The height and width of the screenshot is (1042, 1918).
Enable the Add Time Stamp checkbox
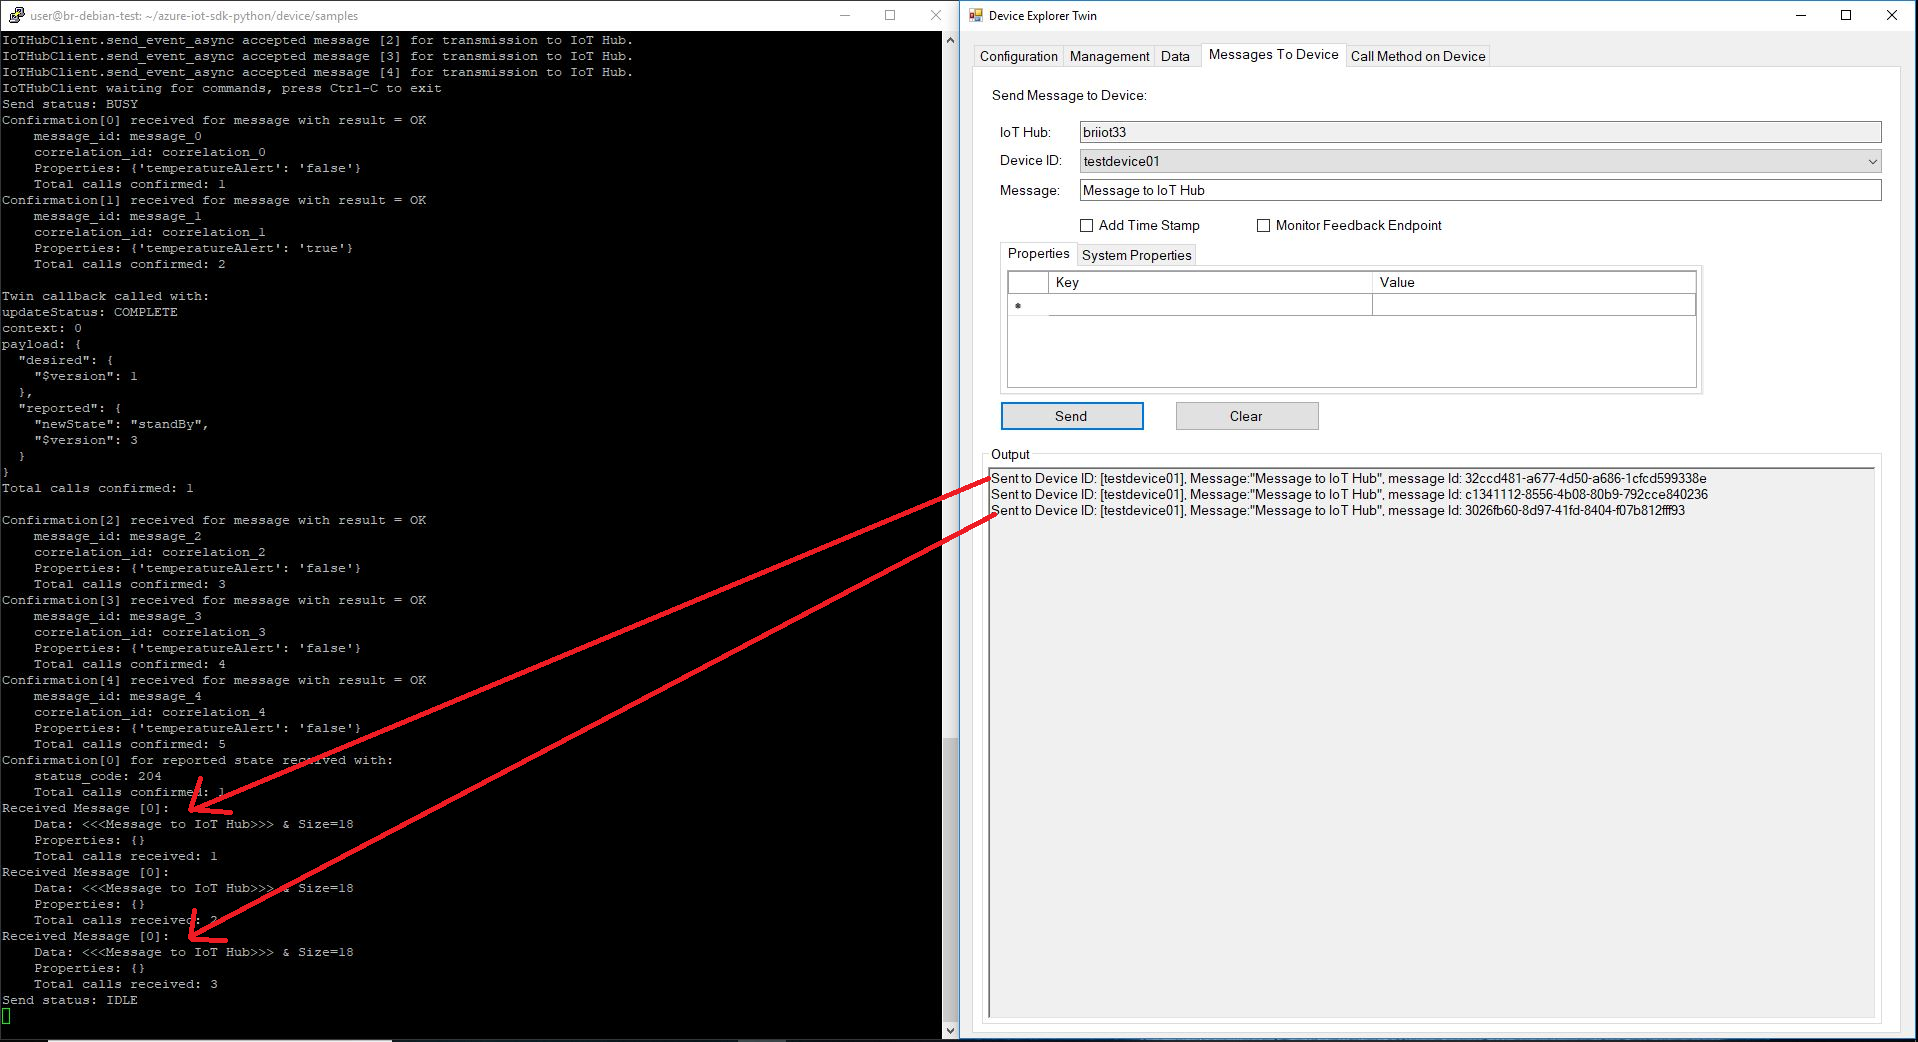click(x=1086, y=226)
